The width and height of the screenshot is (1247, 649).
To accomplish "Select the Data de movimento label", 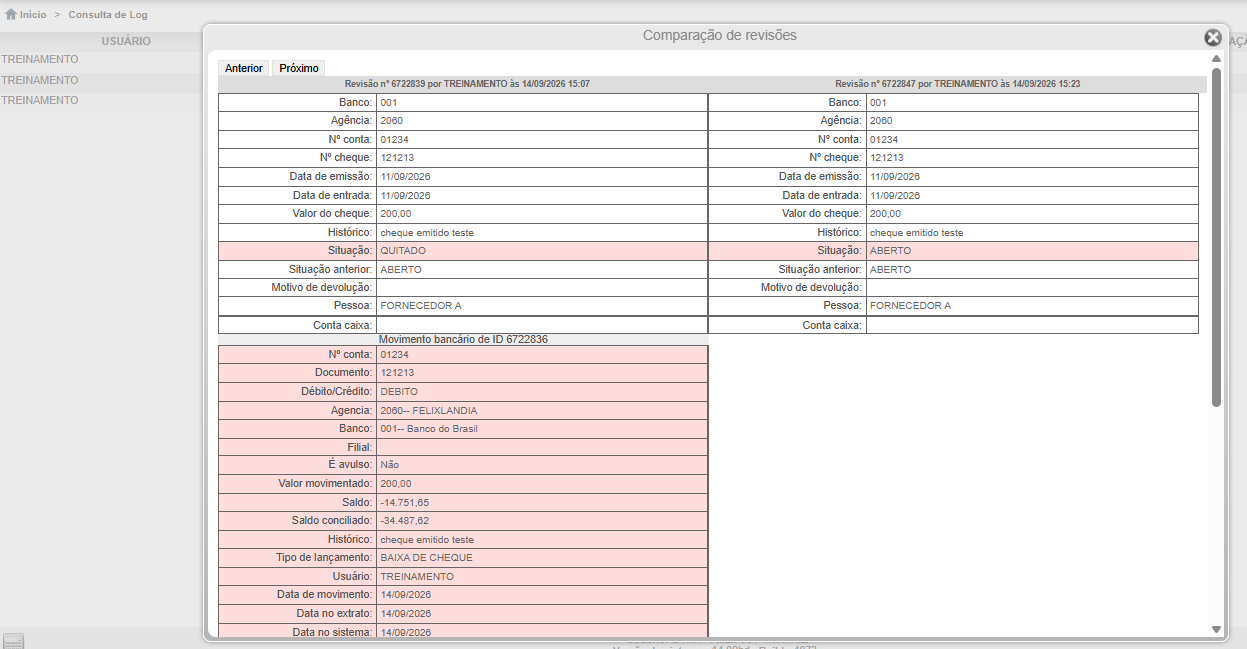I will pyautogui.click(x=325, y=595).
